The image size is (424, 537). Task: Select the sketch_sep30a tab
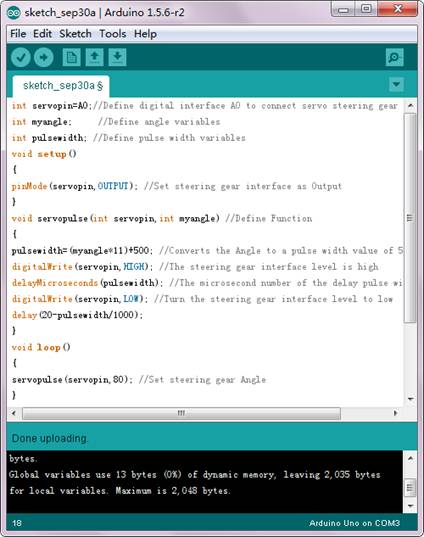point(61,86)
